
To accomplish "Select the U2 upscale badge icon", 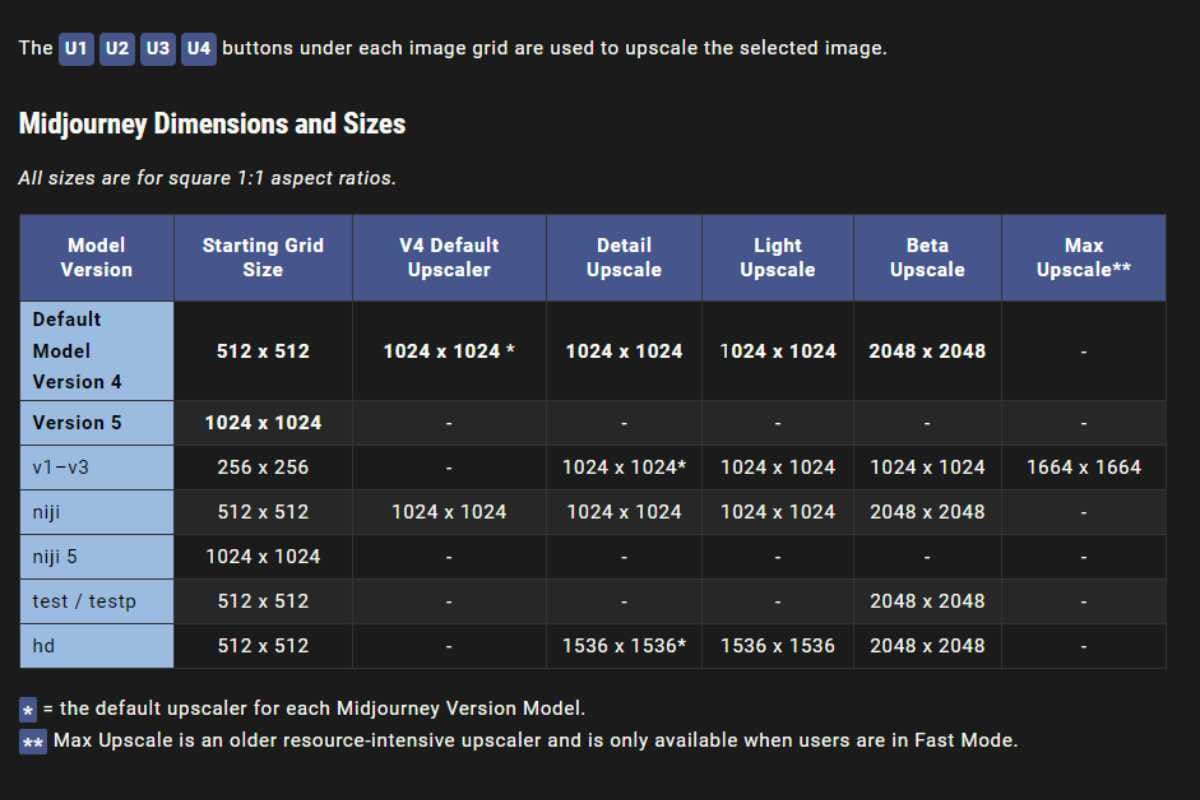I will [x=116, y=48].
